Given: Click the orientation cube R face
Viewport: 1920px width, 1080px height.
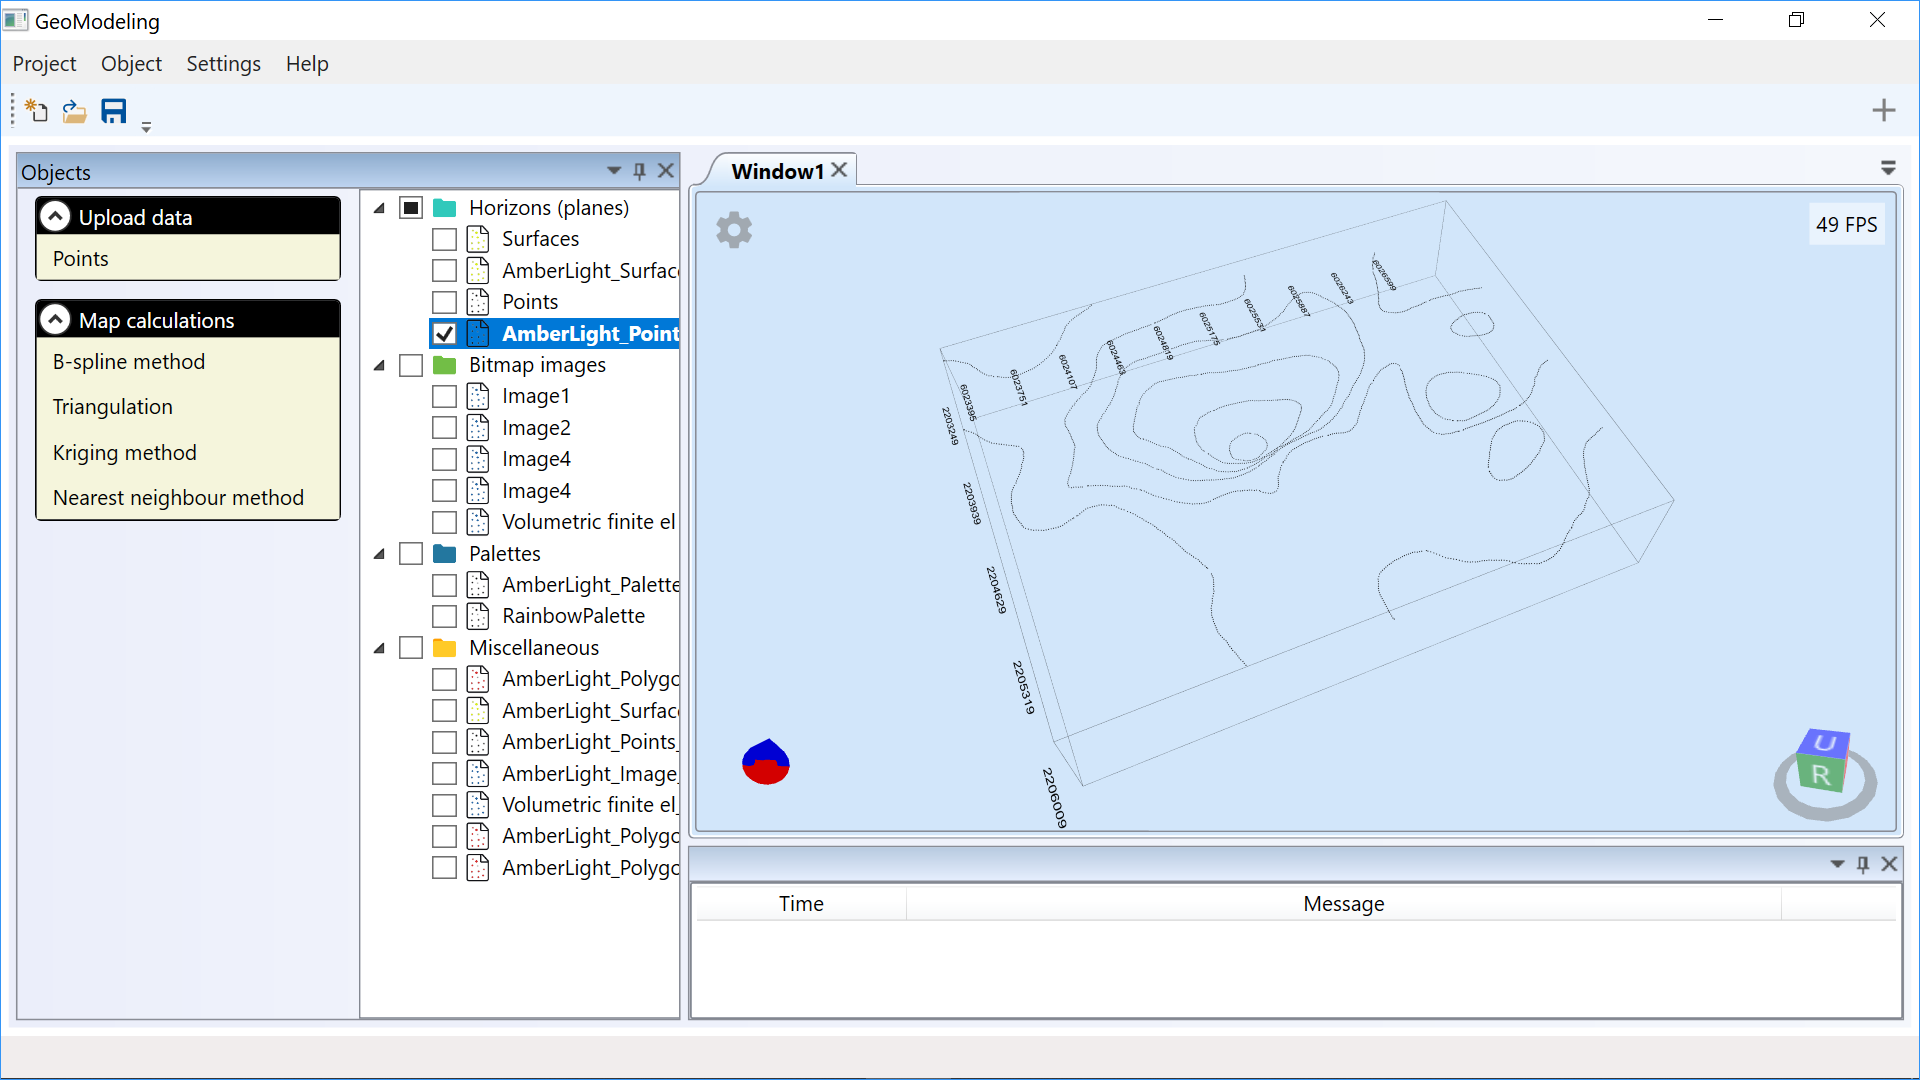Looking at the screenshot, I should (x=1821, y=774).
